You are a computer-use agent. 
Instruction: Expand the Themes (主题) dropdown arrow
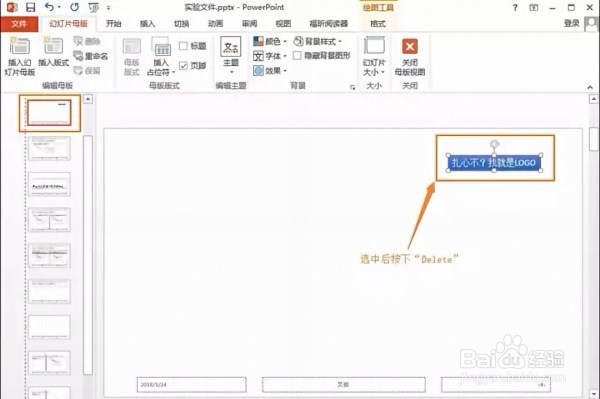click(231, 72)
